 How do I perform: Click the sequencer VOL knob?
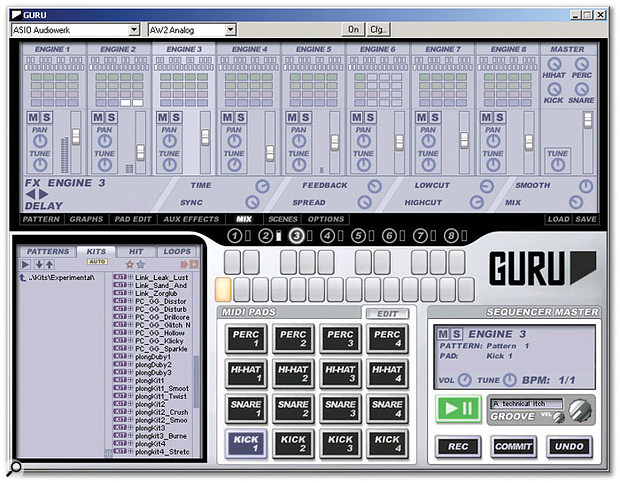pyautogui.click(x=465, y=380)
